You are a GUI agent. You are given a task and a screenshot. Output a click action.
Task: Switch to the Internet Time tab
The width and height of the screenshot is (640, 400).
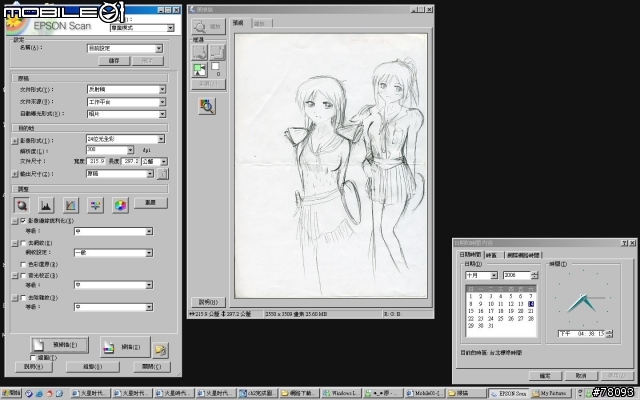pyautogui.click(x=523, y=255)
